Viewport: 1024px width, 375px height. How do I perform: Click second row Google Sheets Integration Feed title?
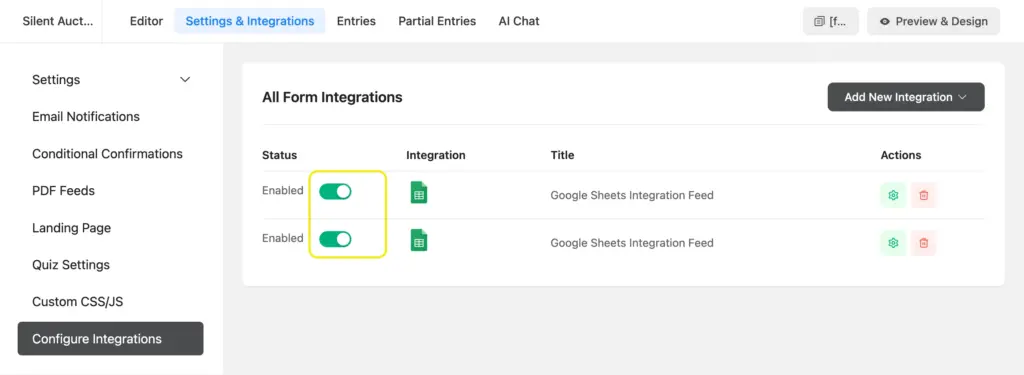click(x=632, y=243)
